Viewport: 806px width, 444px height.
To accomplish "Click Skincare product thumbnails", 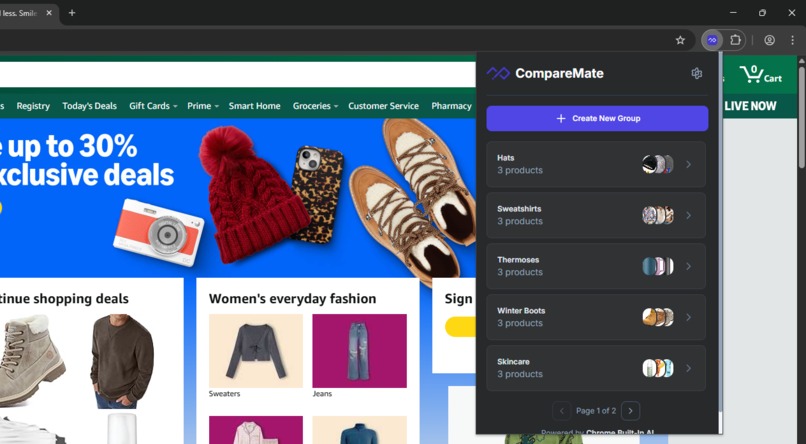I will point(658,368).
